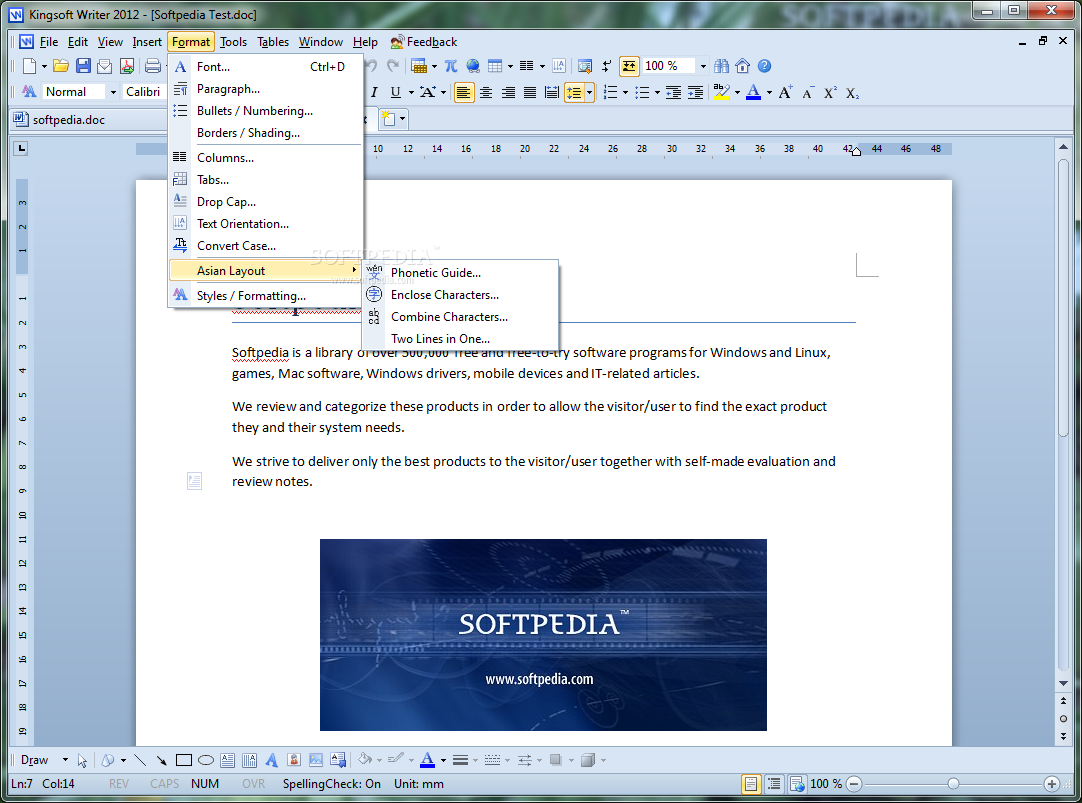Viewport: 1082px width, 803px height.
Task: Expand AutoShapes dropdown in Draw toolbar
Action: pos(123,760)
